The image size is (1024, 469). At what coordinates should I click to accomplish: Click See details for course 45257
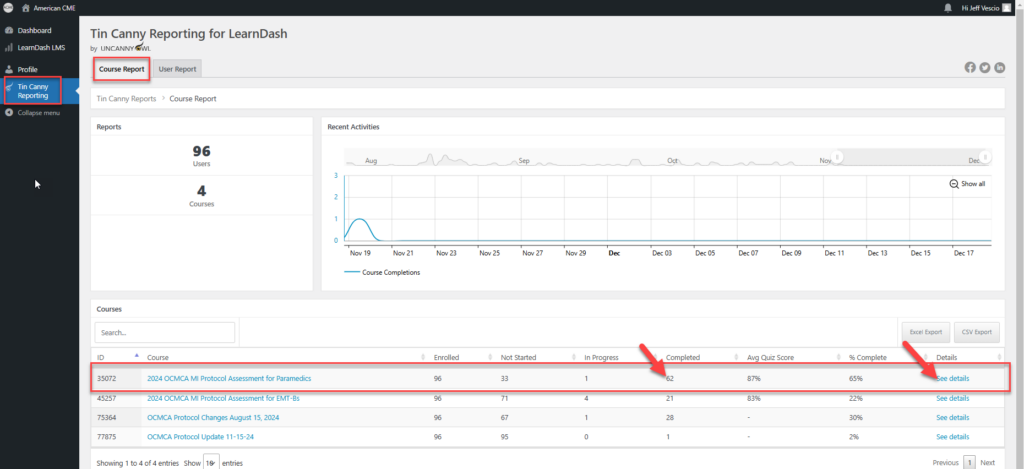(953, 398)
